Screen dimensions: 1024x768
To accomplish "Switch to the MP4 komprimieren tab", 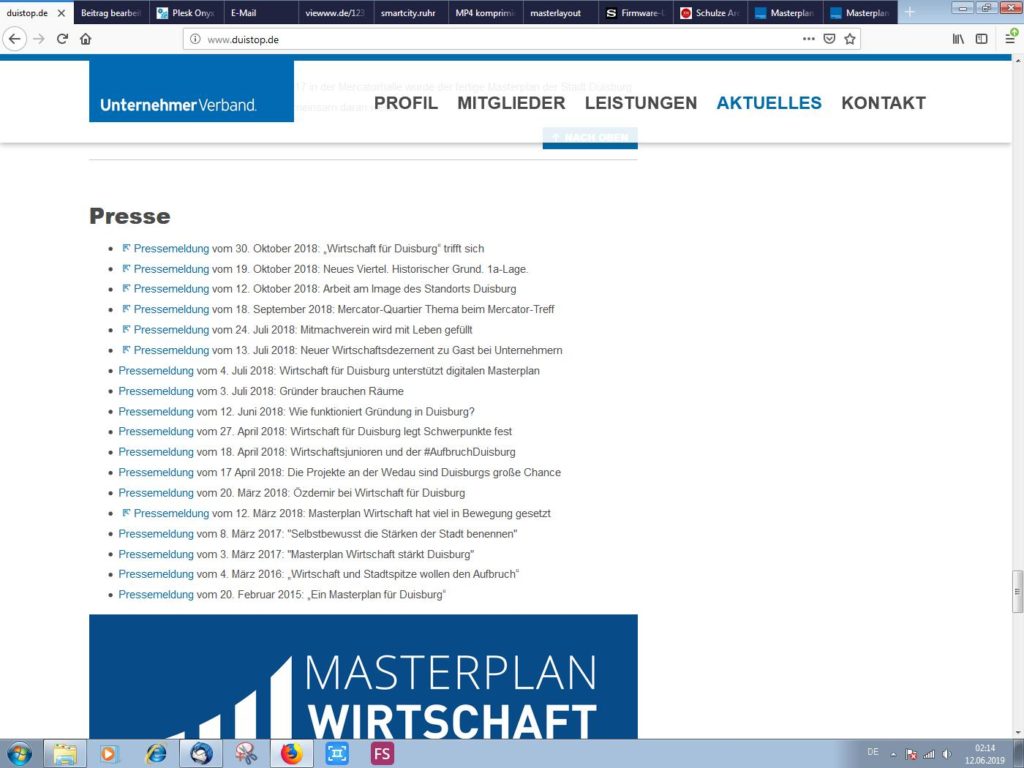I will click(486, 13).
